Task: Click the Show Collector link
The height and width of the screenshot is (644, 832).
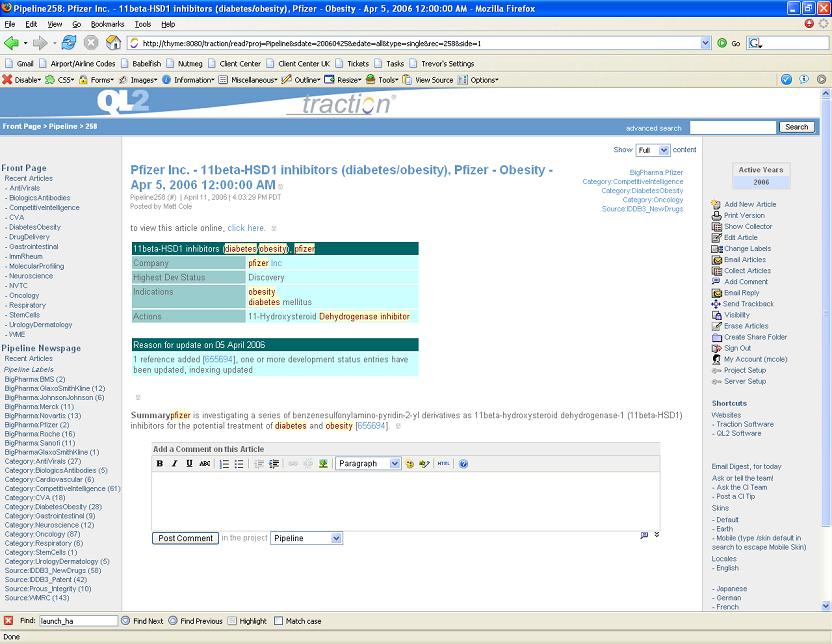Action: click(x=748, y=227)
